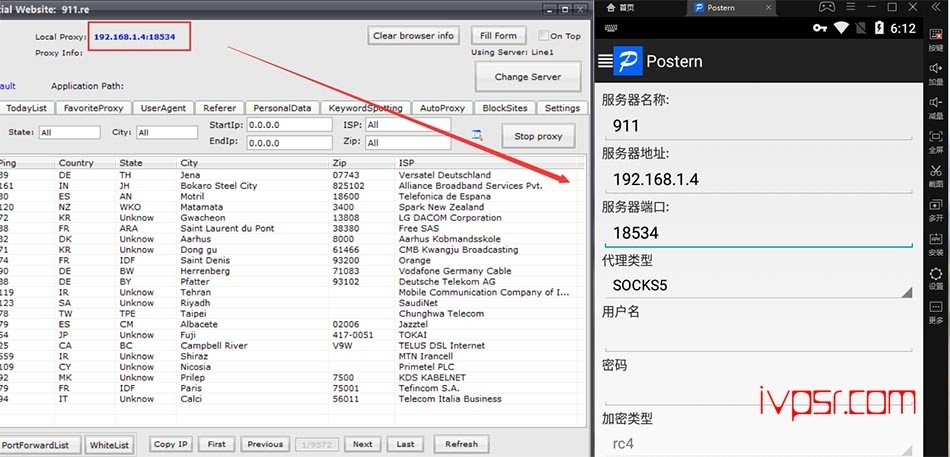Screen dimensions: 950x457
Task: Click the ISP filter field
Action: pyautogui.click(x=408, y=125)
